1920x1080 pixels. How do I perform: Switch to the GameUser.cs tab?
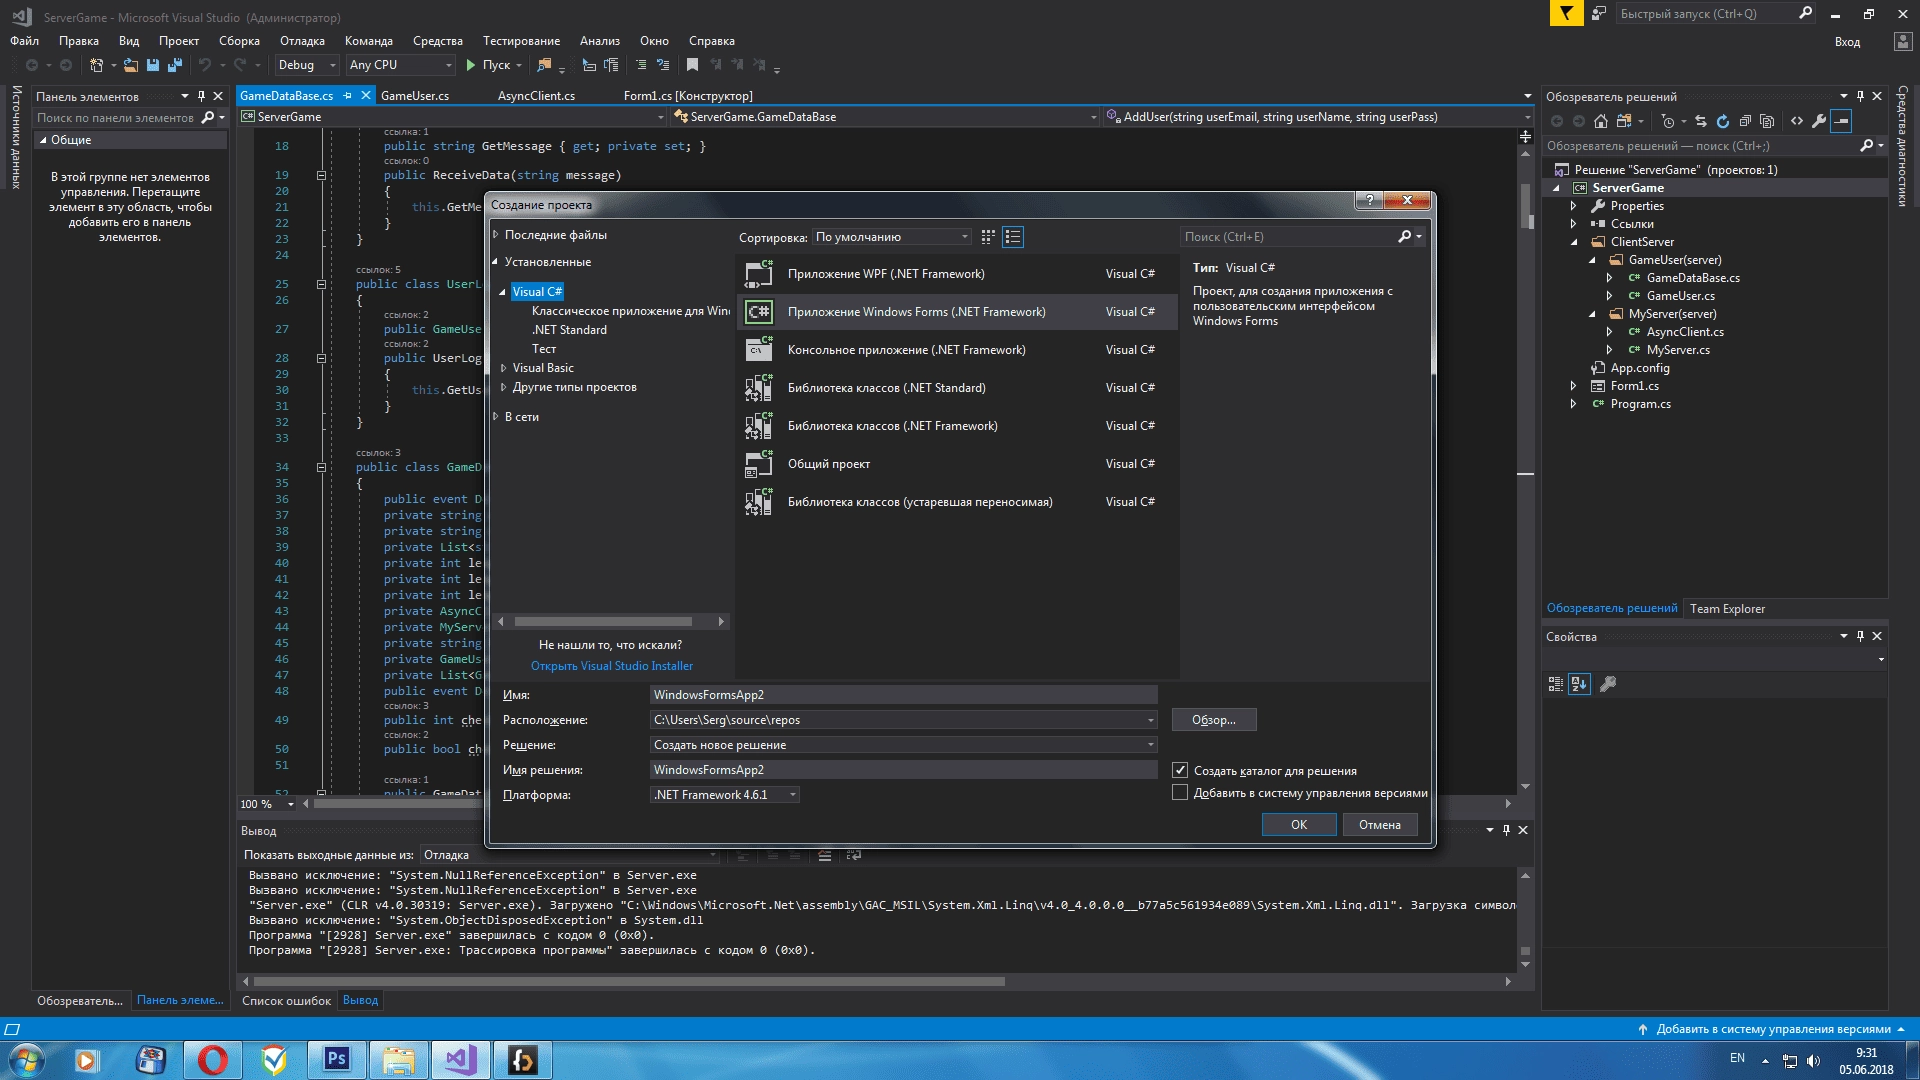[x=415, y=96]
